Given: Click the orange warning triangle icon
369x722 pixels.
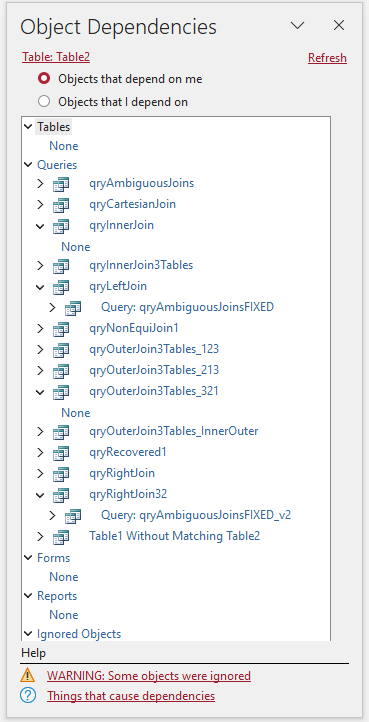Looking at the screenshot, I should [28, 675].
